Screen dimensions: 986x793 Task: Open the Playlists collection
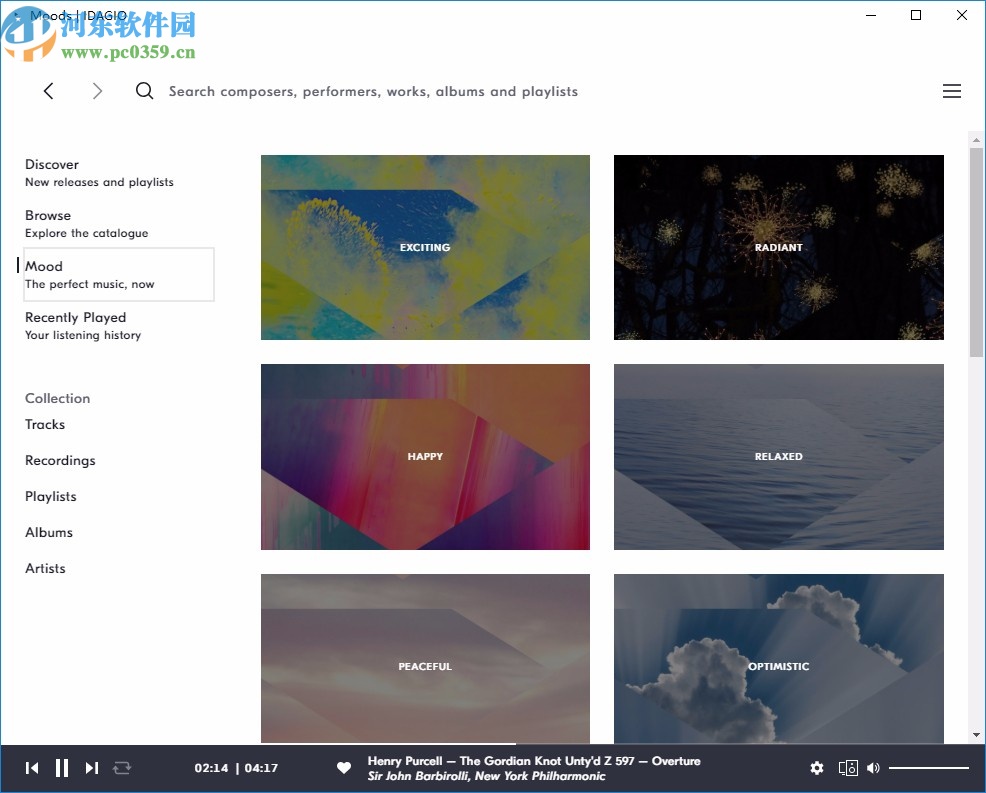coord(50,496)
